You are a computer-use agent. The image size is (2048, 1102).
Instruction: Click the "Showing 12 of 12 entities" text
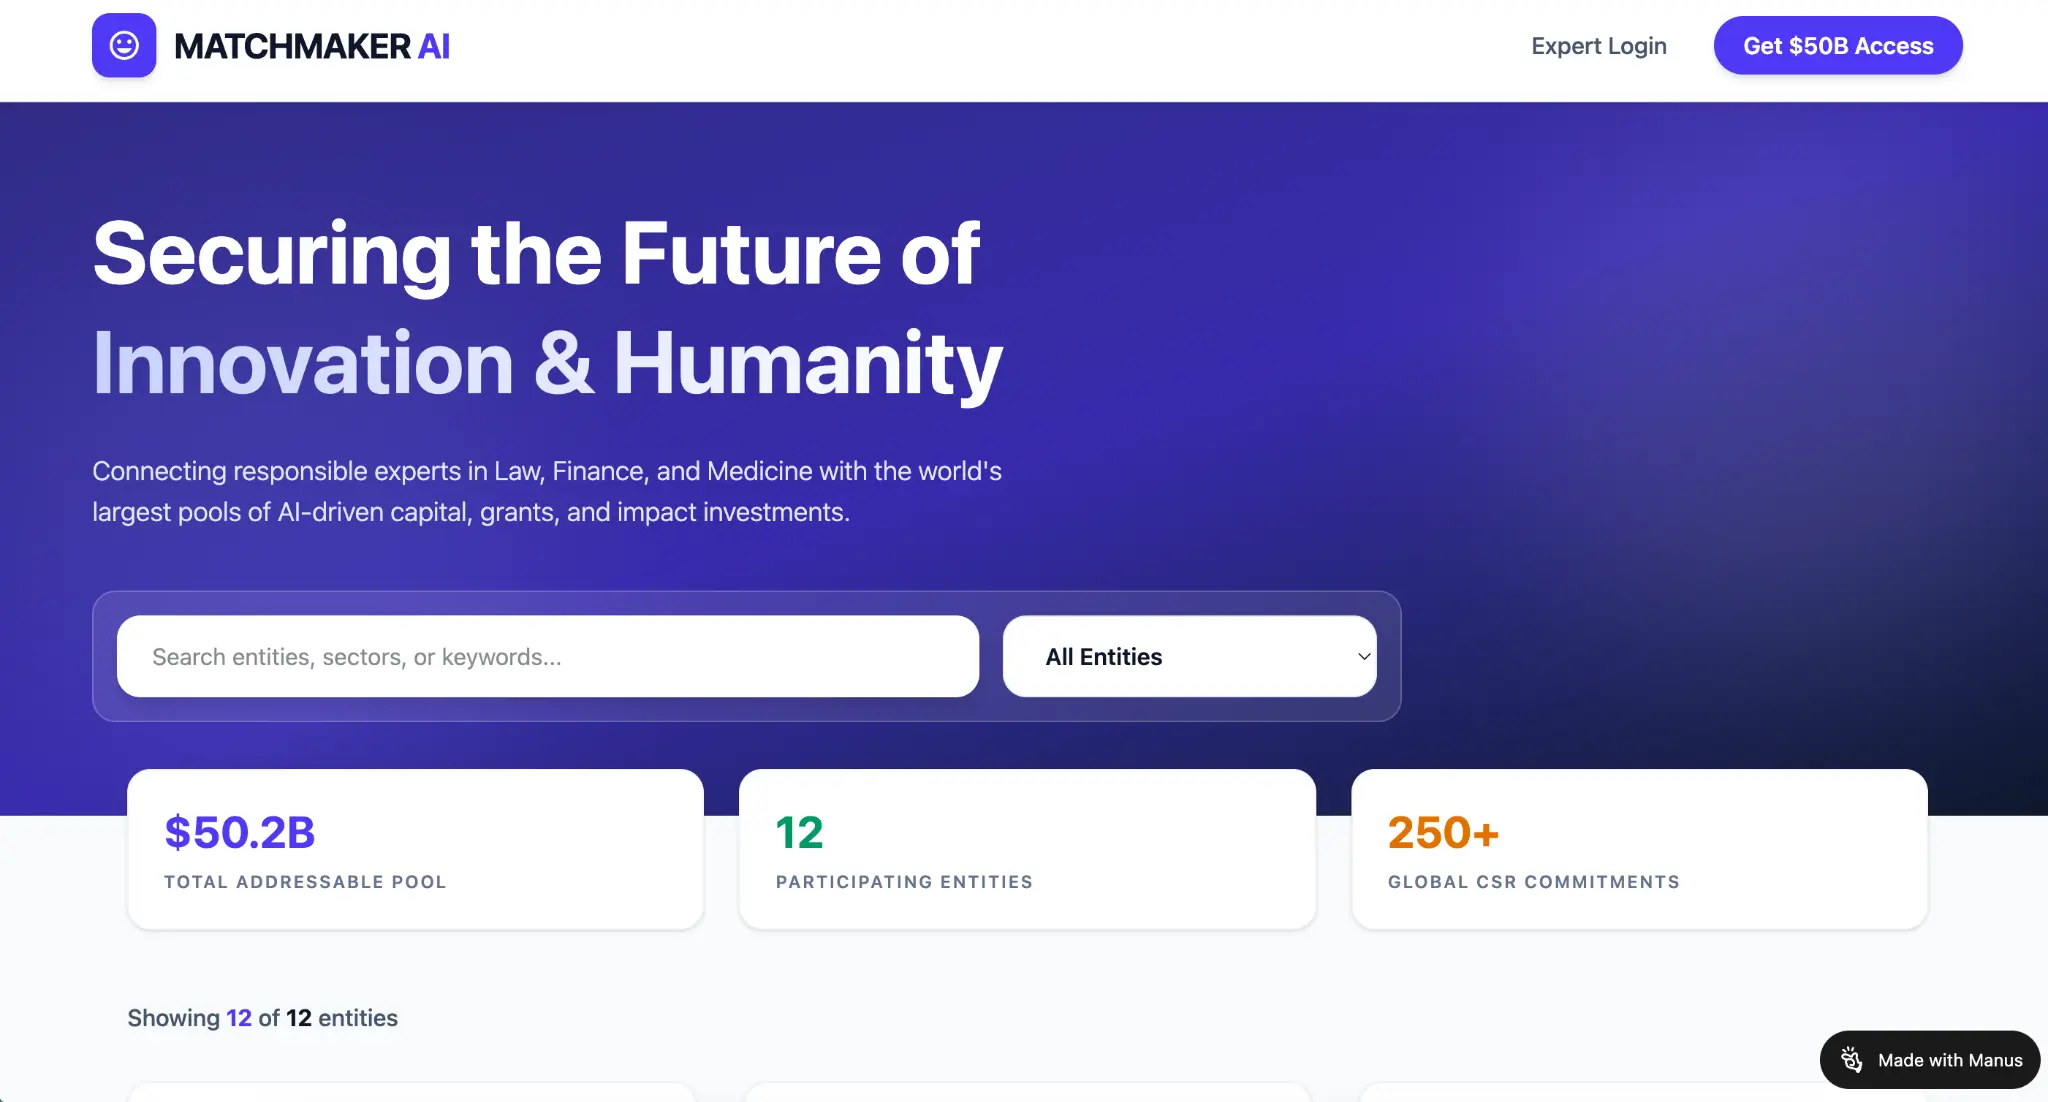pos(262,1018)
